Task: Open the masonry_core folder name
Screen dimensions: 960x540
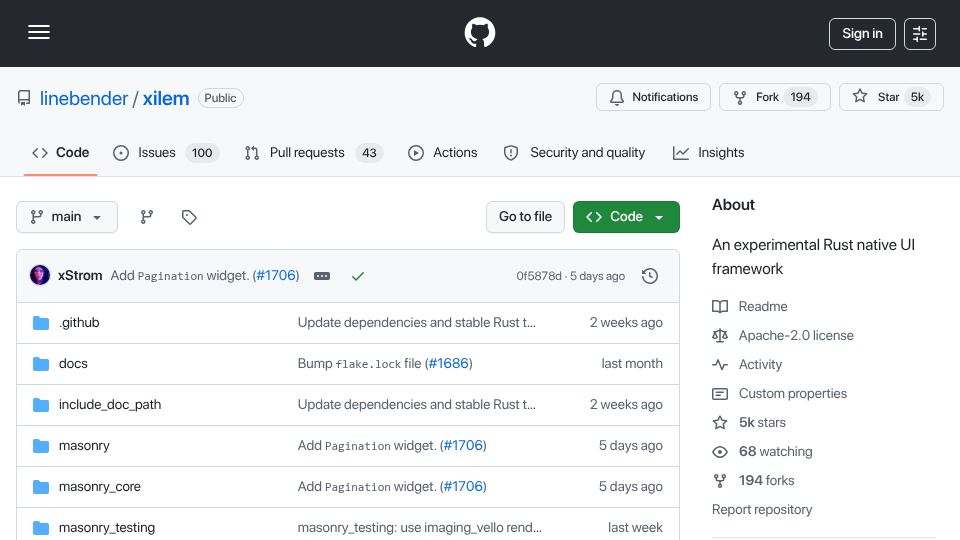Action: (100, 487)
